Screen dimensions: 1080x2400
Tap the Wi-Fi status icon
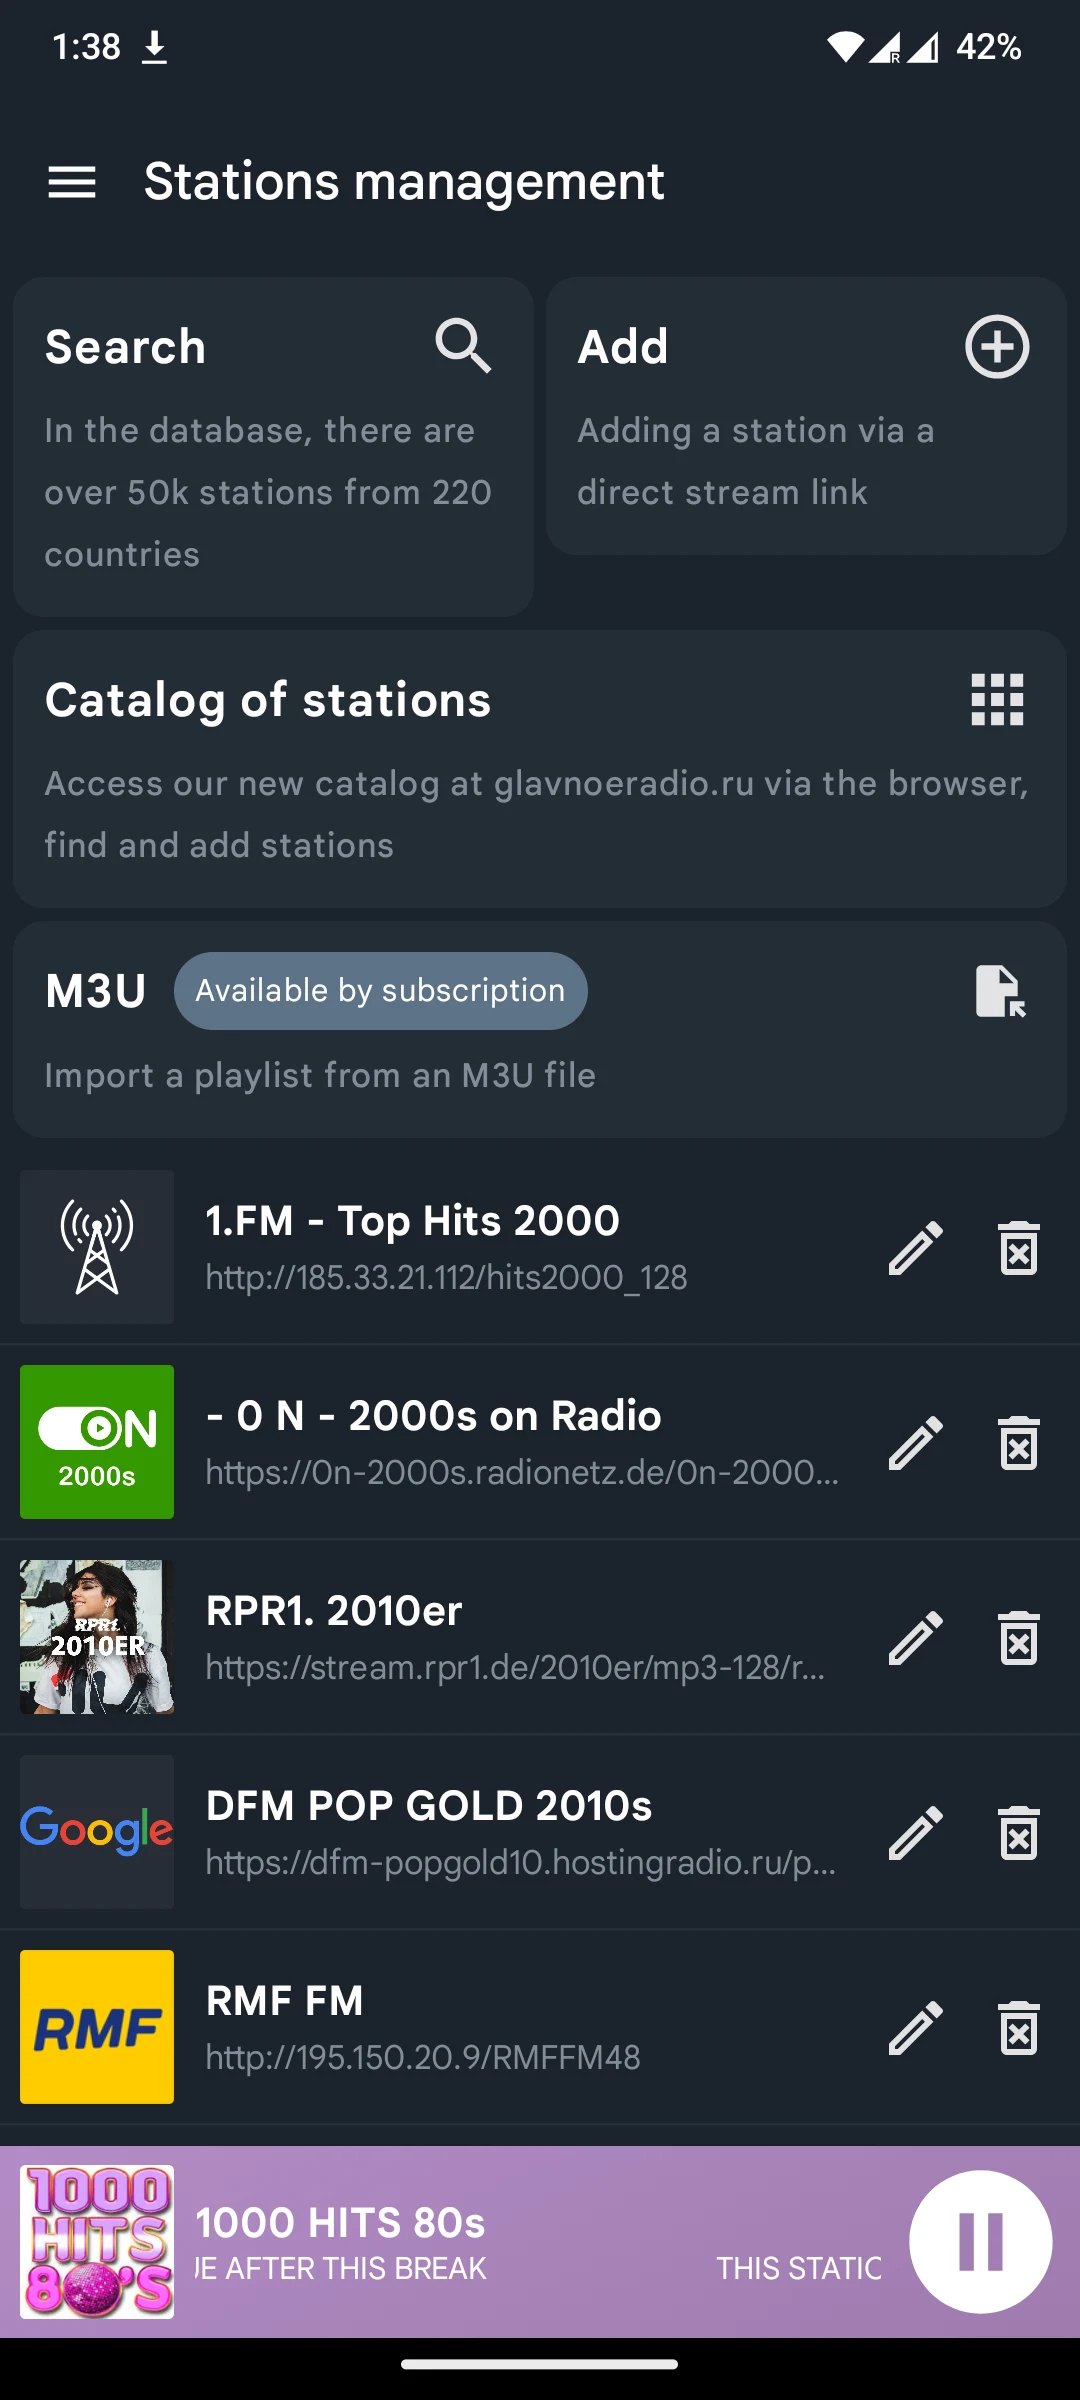tap(845, 47)
